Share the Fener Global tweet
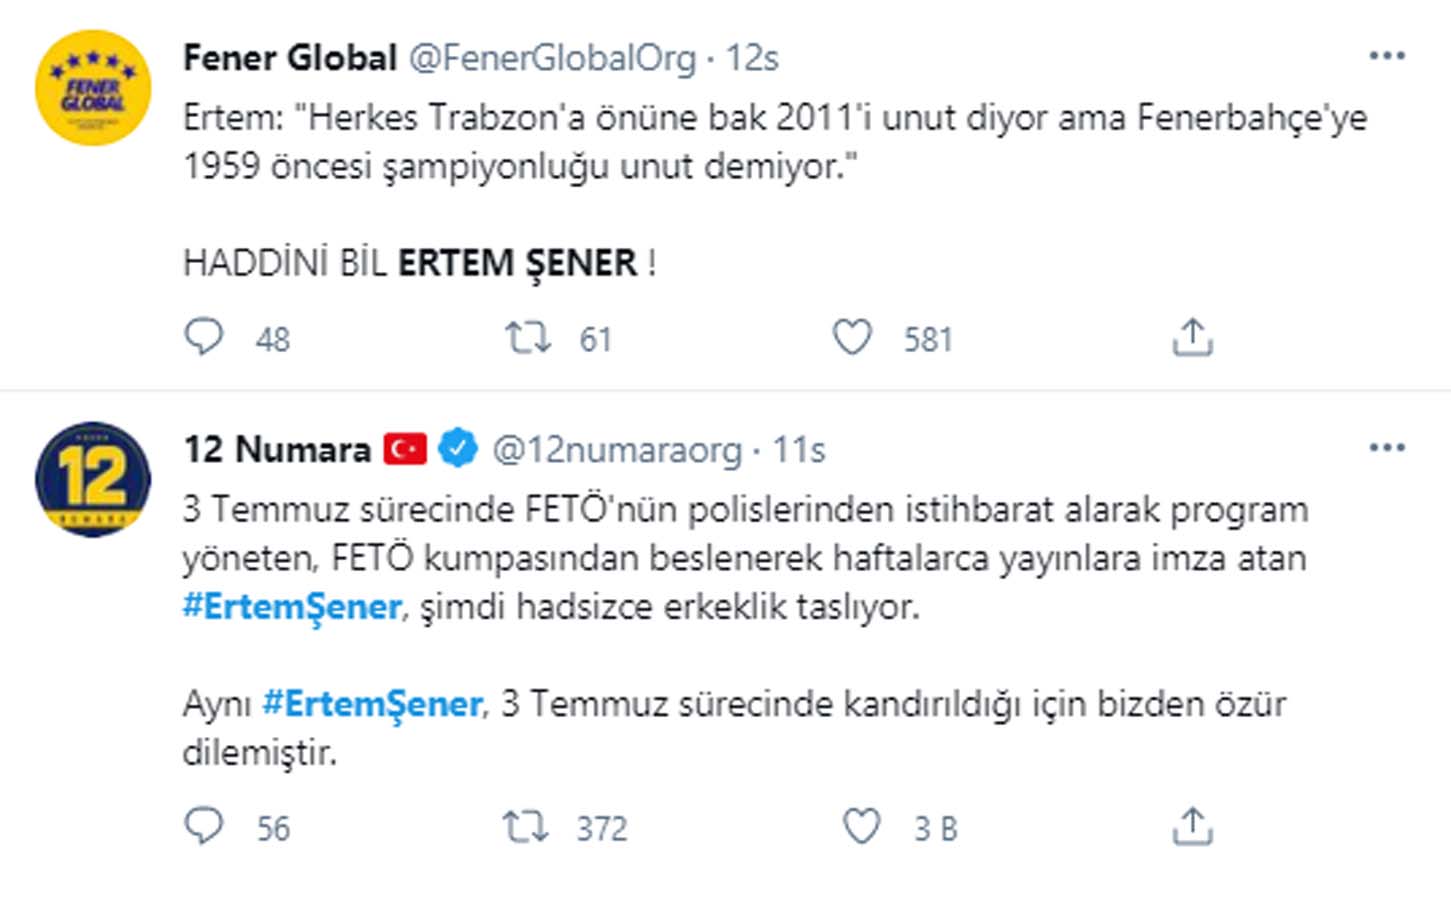The height and width of the screenshot is (900, 1451). click(x=1191, y=337)
